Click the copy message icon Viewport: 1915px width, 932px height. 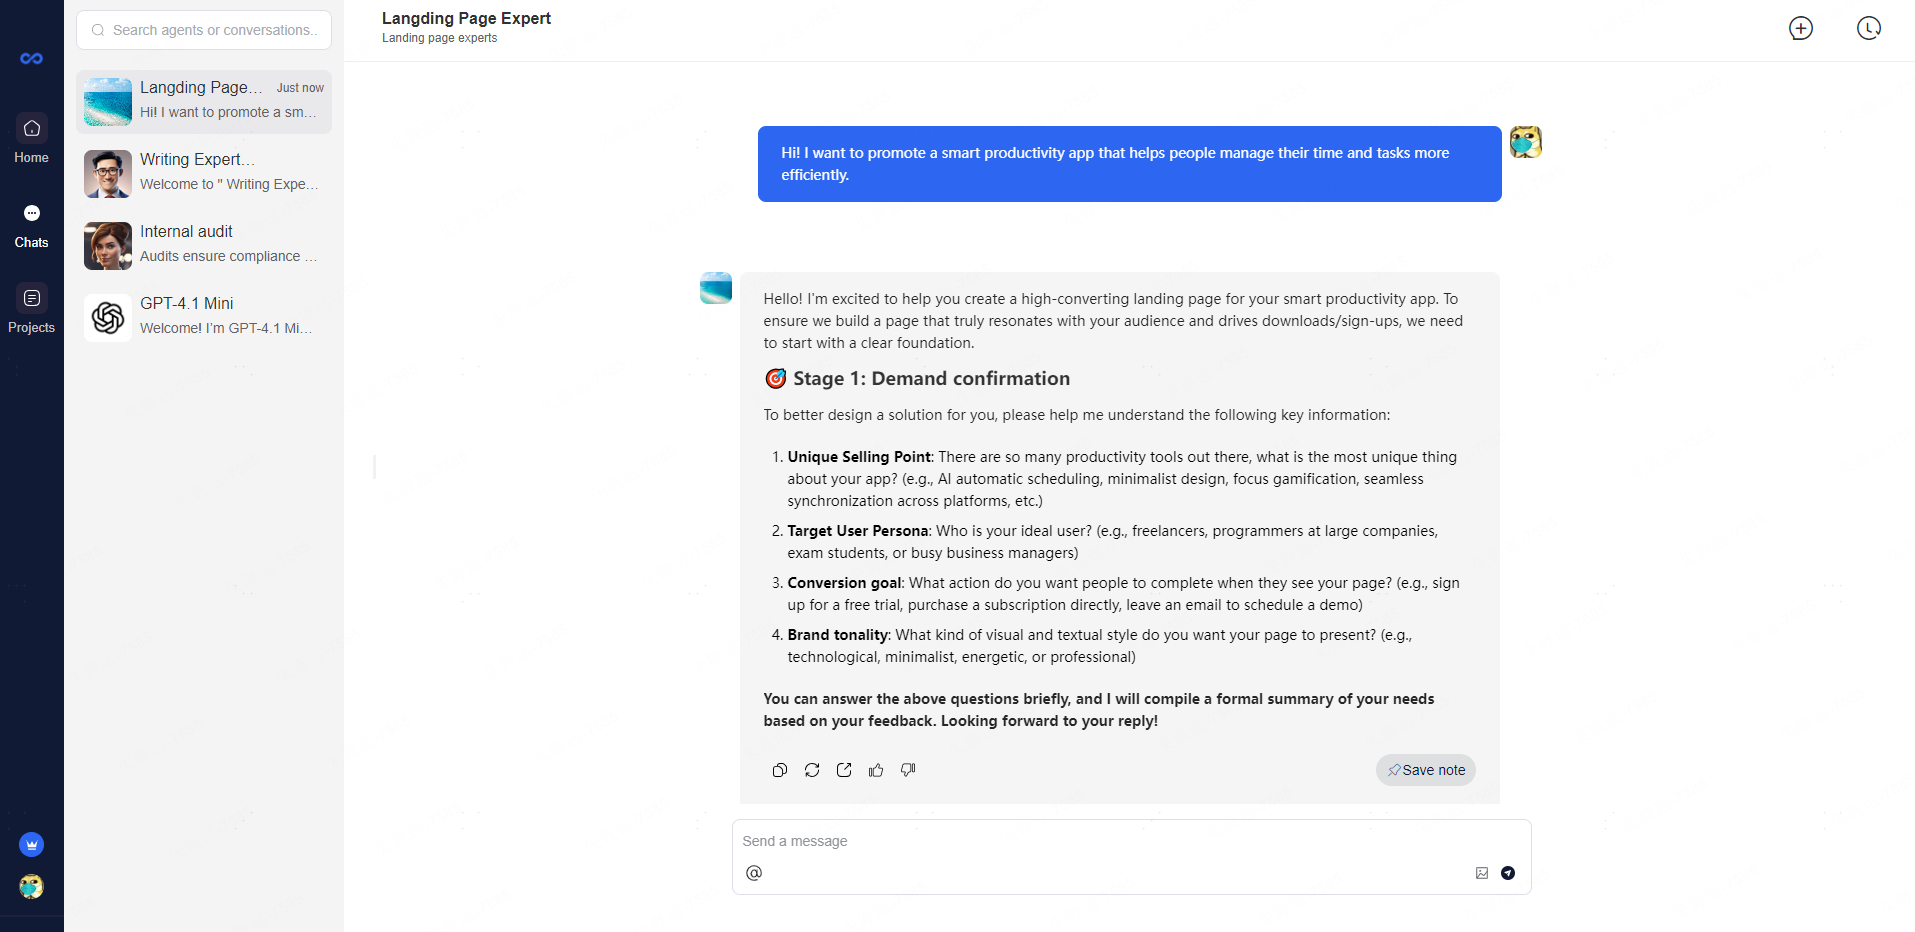point(780,770)
